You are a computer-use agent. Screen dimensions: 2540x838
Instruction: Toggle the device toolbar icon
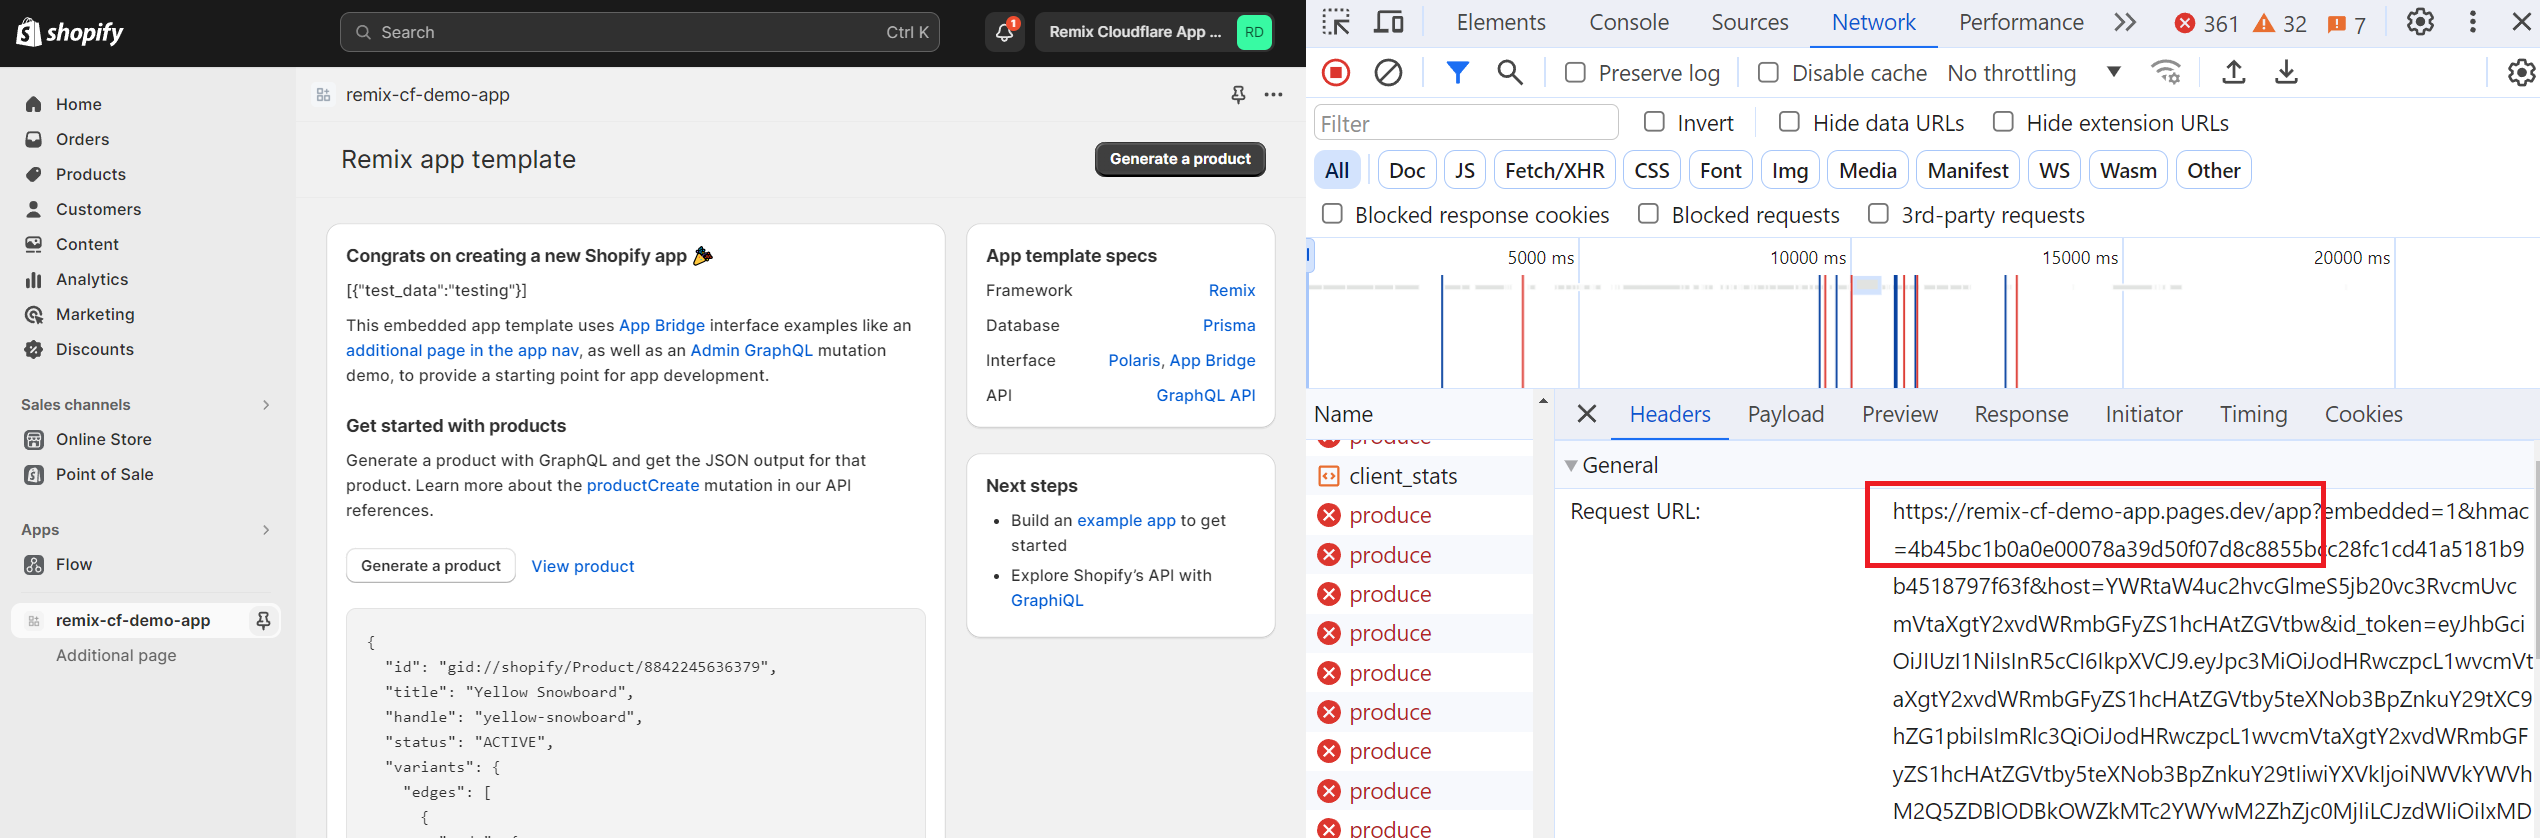1389,22
